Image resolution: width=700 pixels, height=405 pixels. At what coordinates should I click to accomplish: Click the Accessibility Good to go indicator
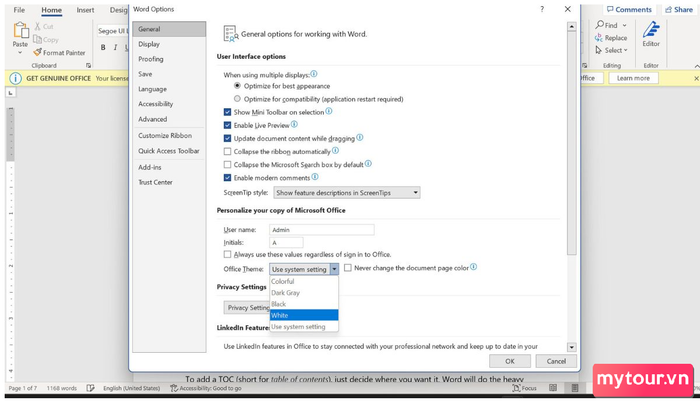(205, 388)
